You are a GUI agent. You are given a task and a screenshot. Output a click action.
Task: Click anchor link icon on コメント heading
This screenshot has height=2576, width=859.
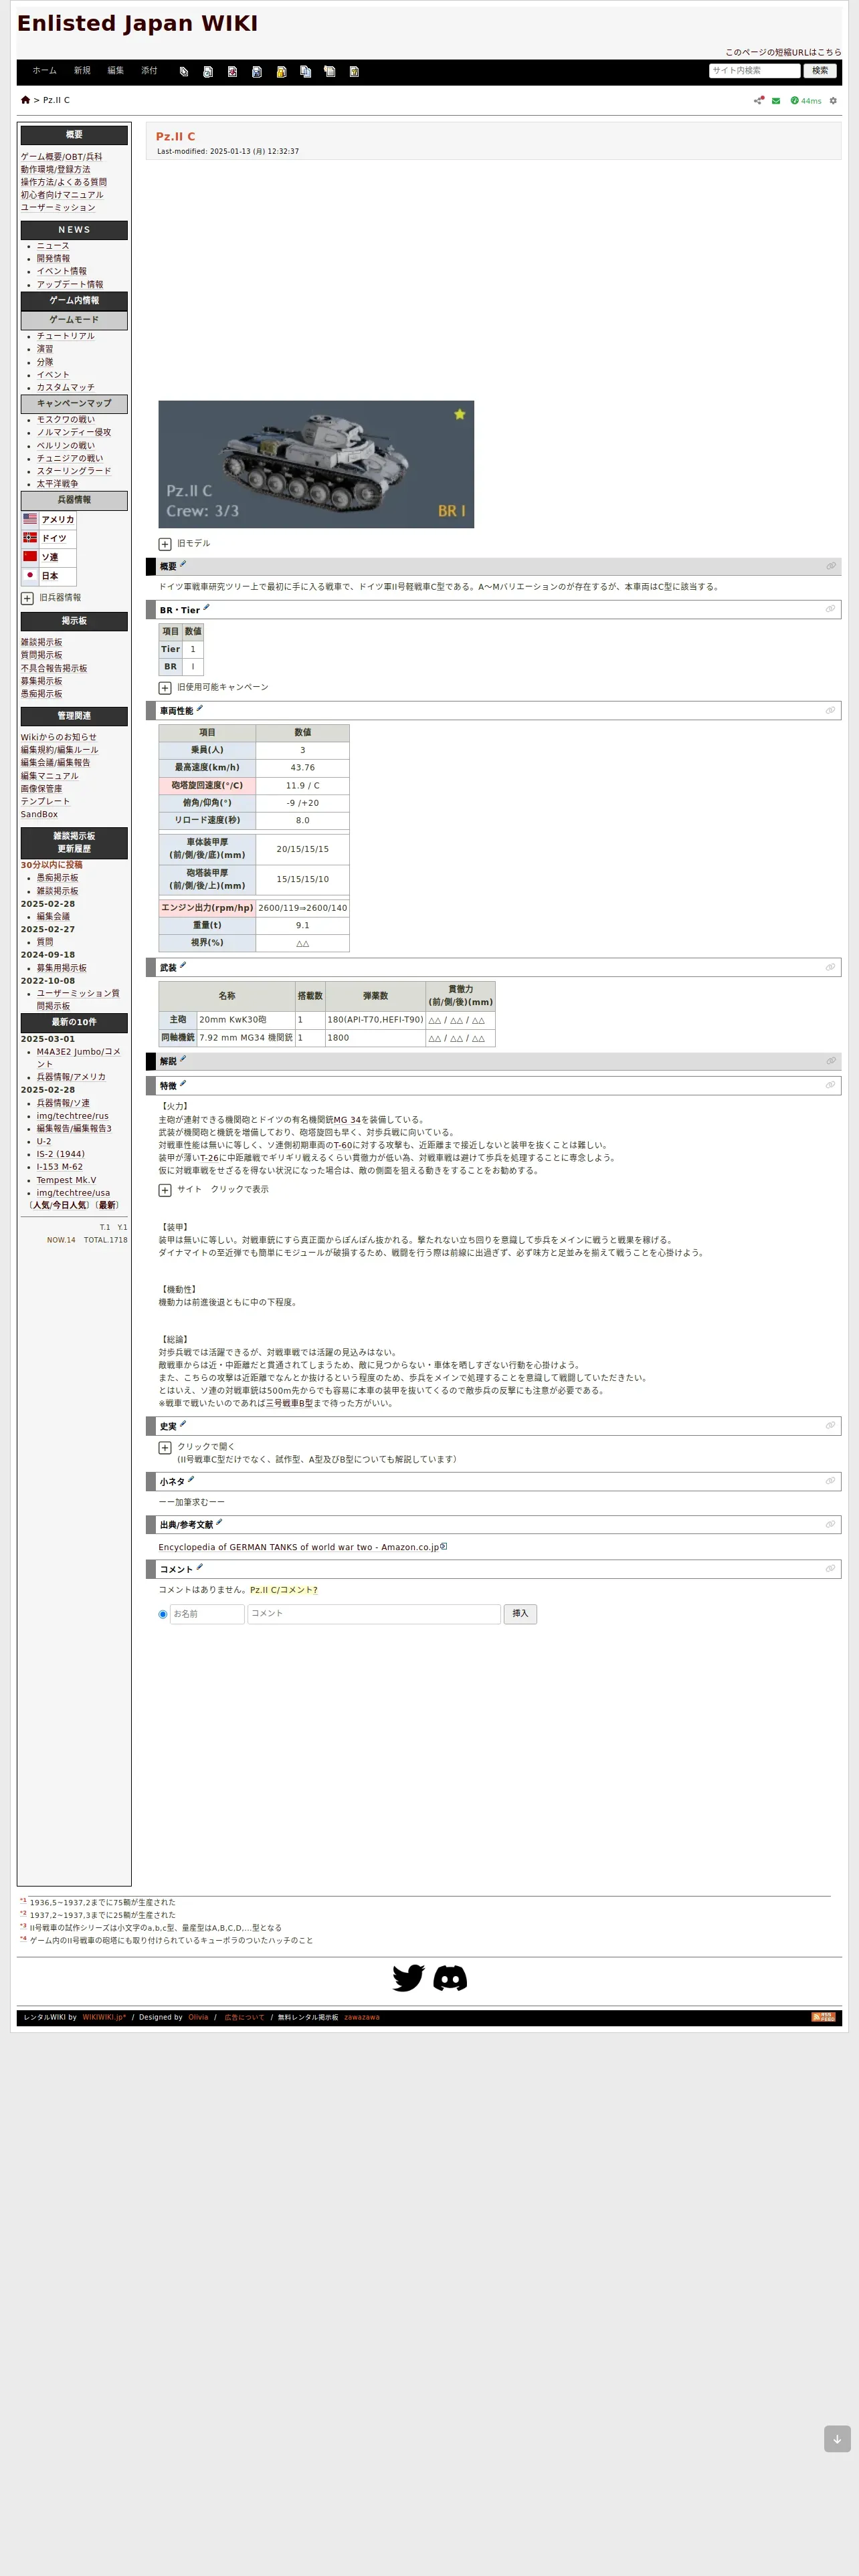830,1568
